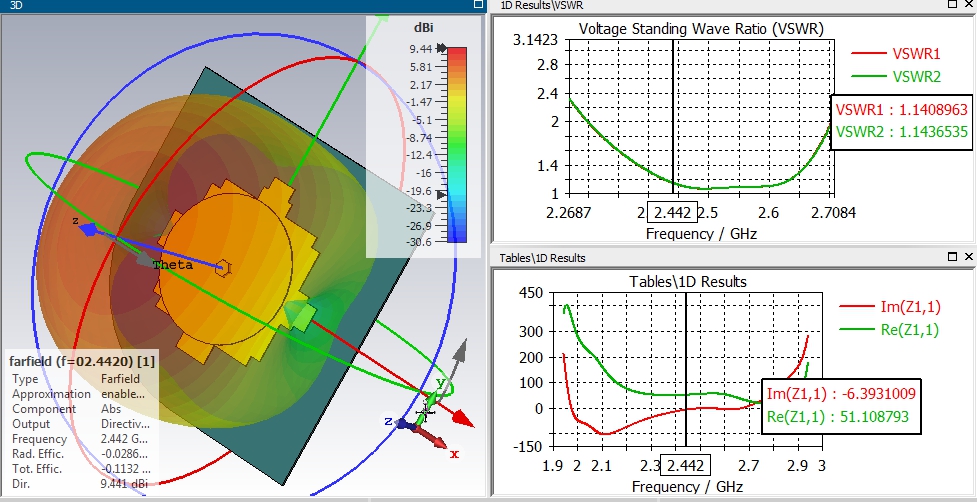Click the dBi color ramp bar
The width and height of the screenshot is (977, 502).
[x=457, y=144]
